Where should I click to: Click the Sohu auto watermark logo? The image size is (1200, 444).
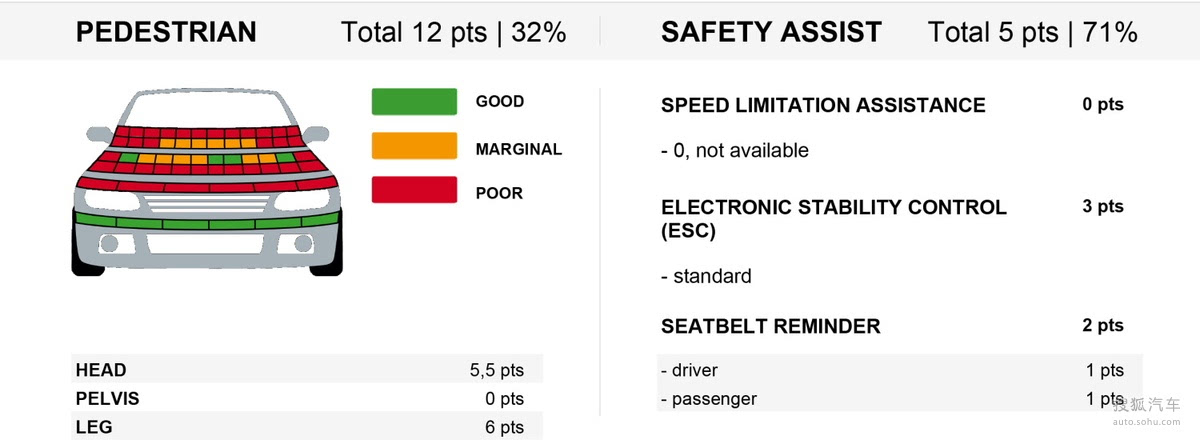point(1150,408)
